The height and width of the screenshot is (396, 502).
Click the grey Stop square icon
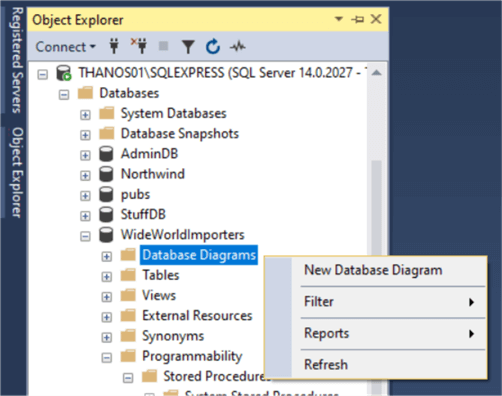pos(163,46)
